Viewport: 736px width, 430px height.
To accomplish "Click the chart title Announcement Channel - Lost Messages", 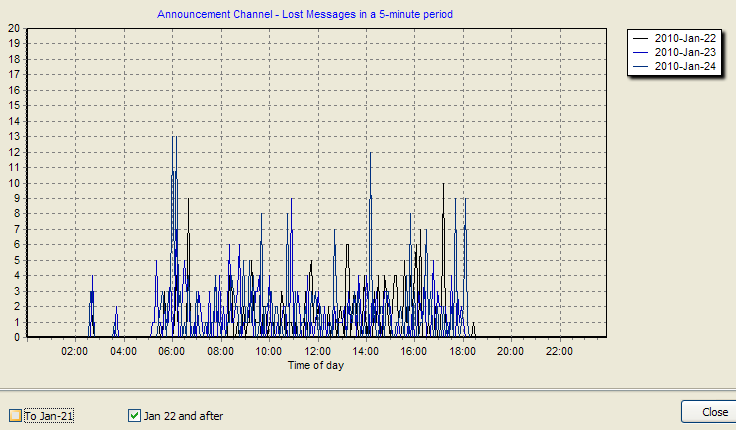I will click(x=305, y=14).
